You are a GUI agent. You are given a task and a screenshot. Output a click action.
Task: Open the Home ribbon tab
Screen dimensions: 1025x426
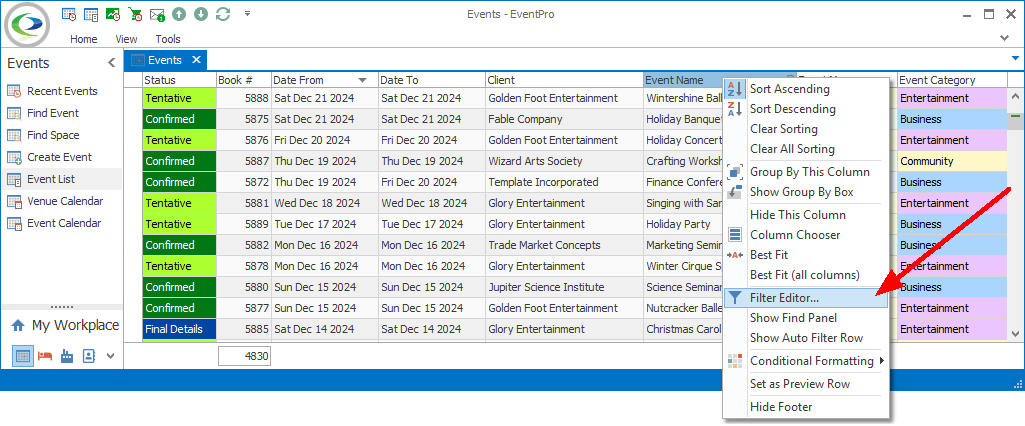point(84,39)
